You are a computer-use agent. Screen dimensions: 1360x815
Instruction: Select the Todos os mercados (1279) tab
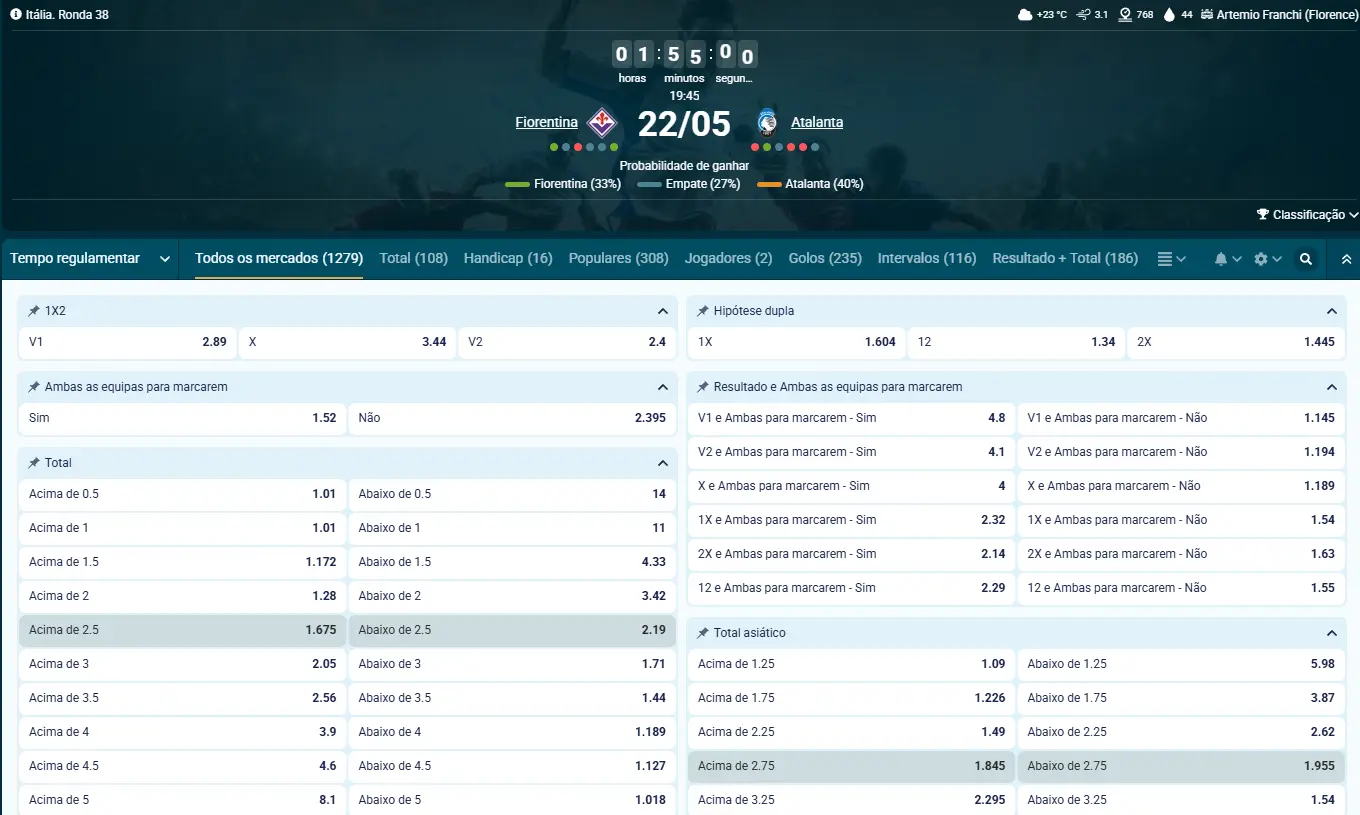[279, 258]
